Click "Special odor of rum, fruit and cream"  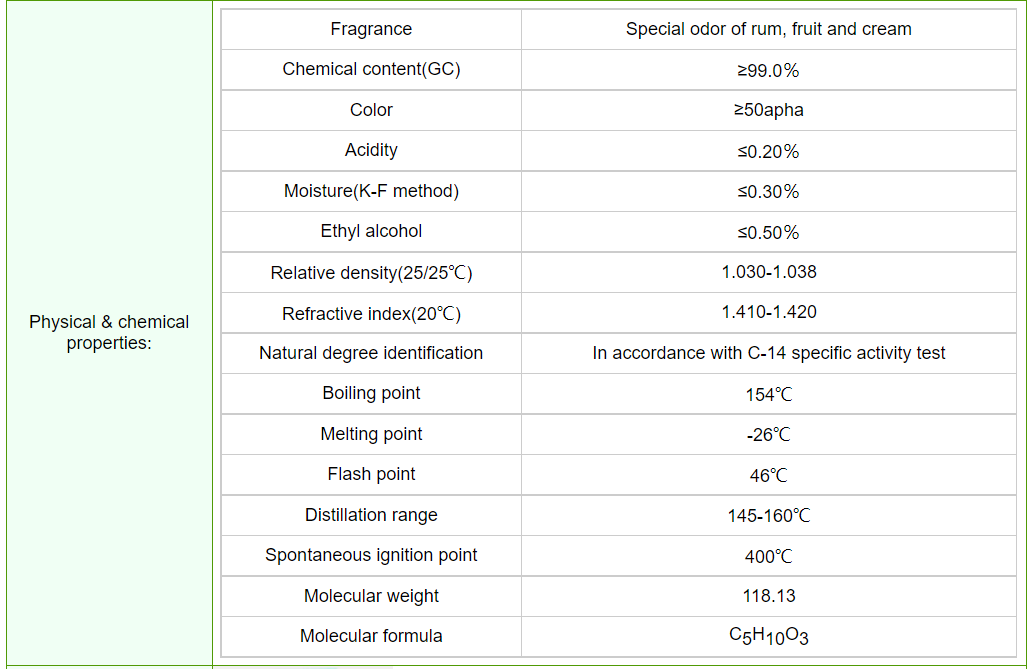(768, 29)
